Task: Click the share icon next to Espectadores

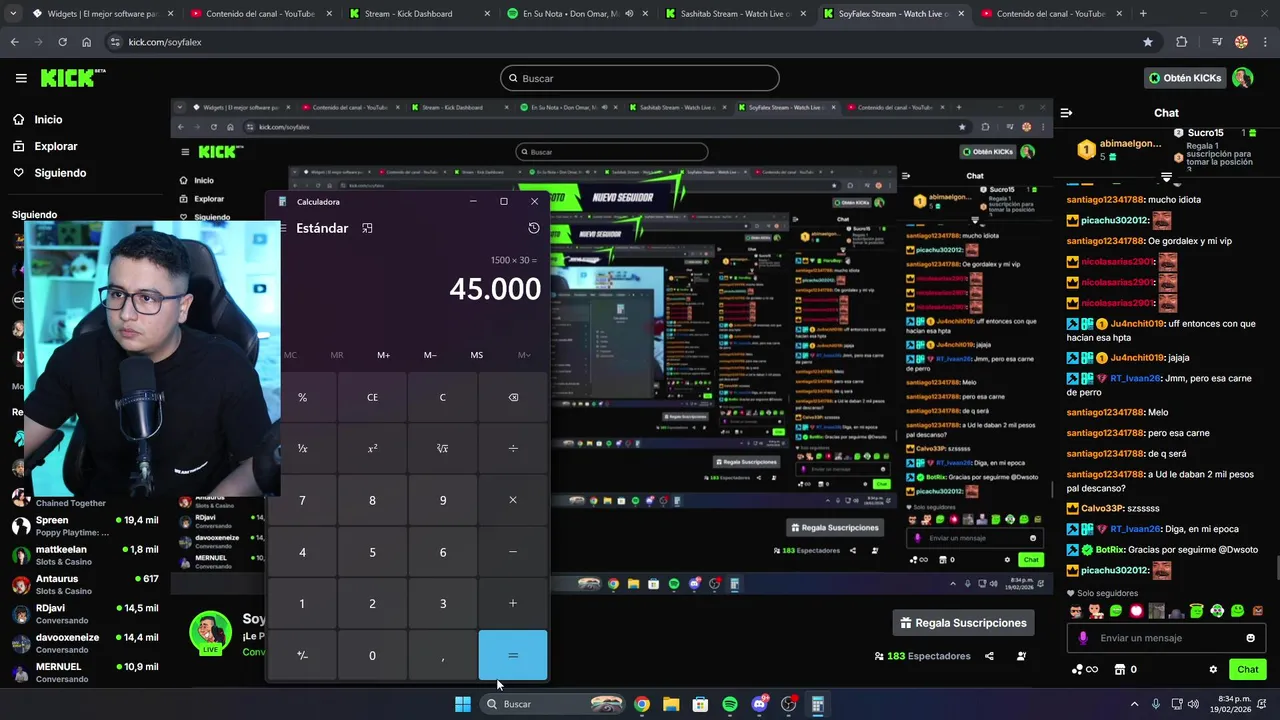Action: click(x=989, y=656)
